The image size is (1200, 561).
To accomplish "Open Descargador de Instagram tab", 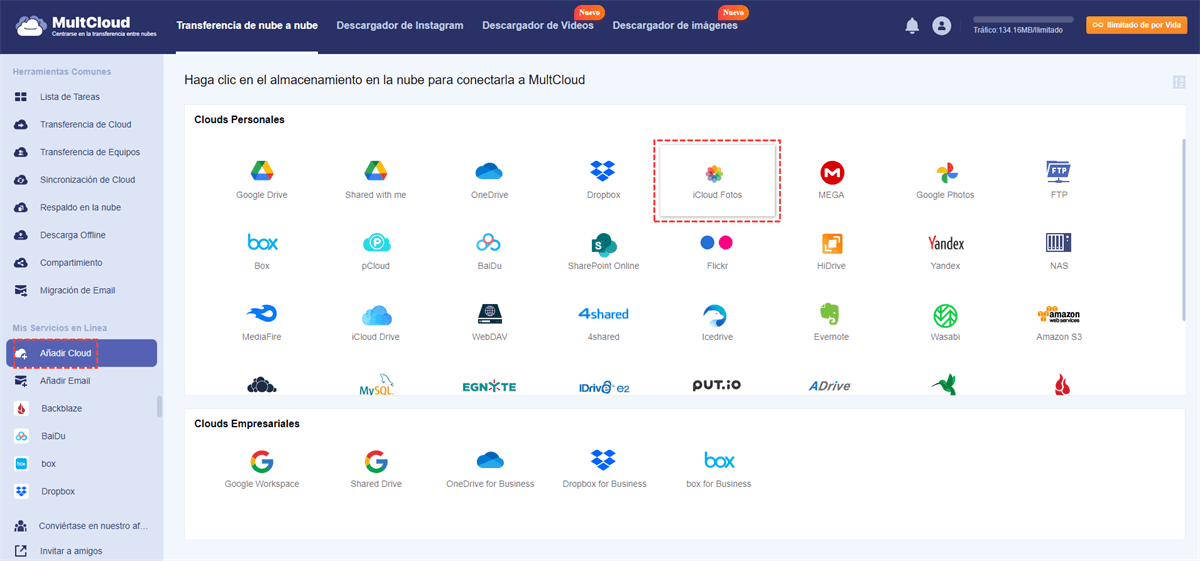I will pyautogui.click(x=400, y=25).
